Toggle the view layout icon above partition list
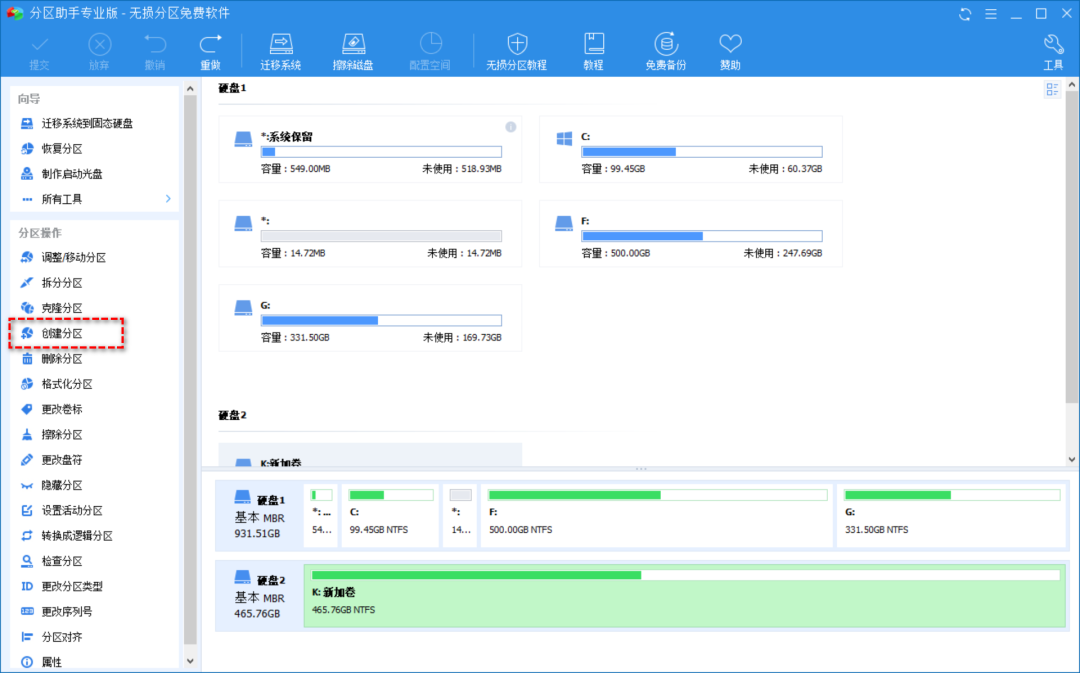 [x=1052, y=89]
